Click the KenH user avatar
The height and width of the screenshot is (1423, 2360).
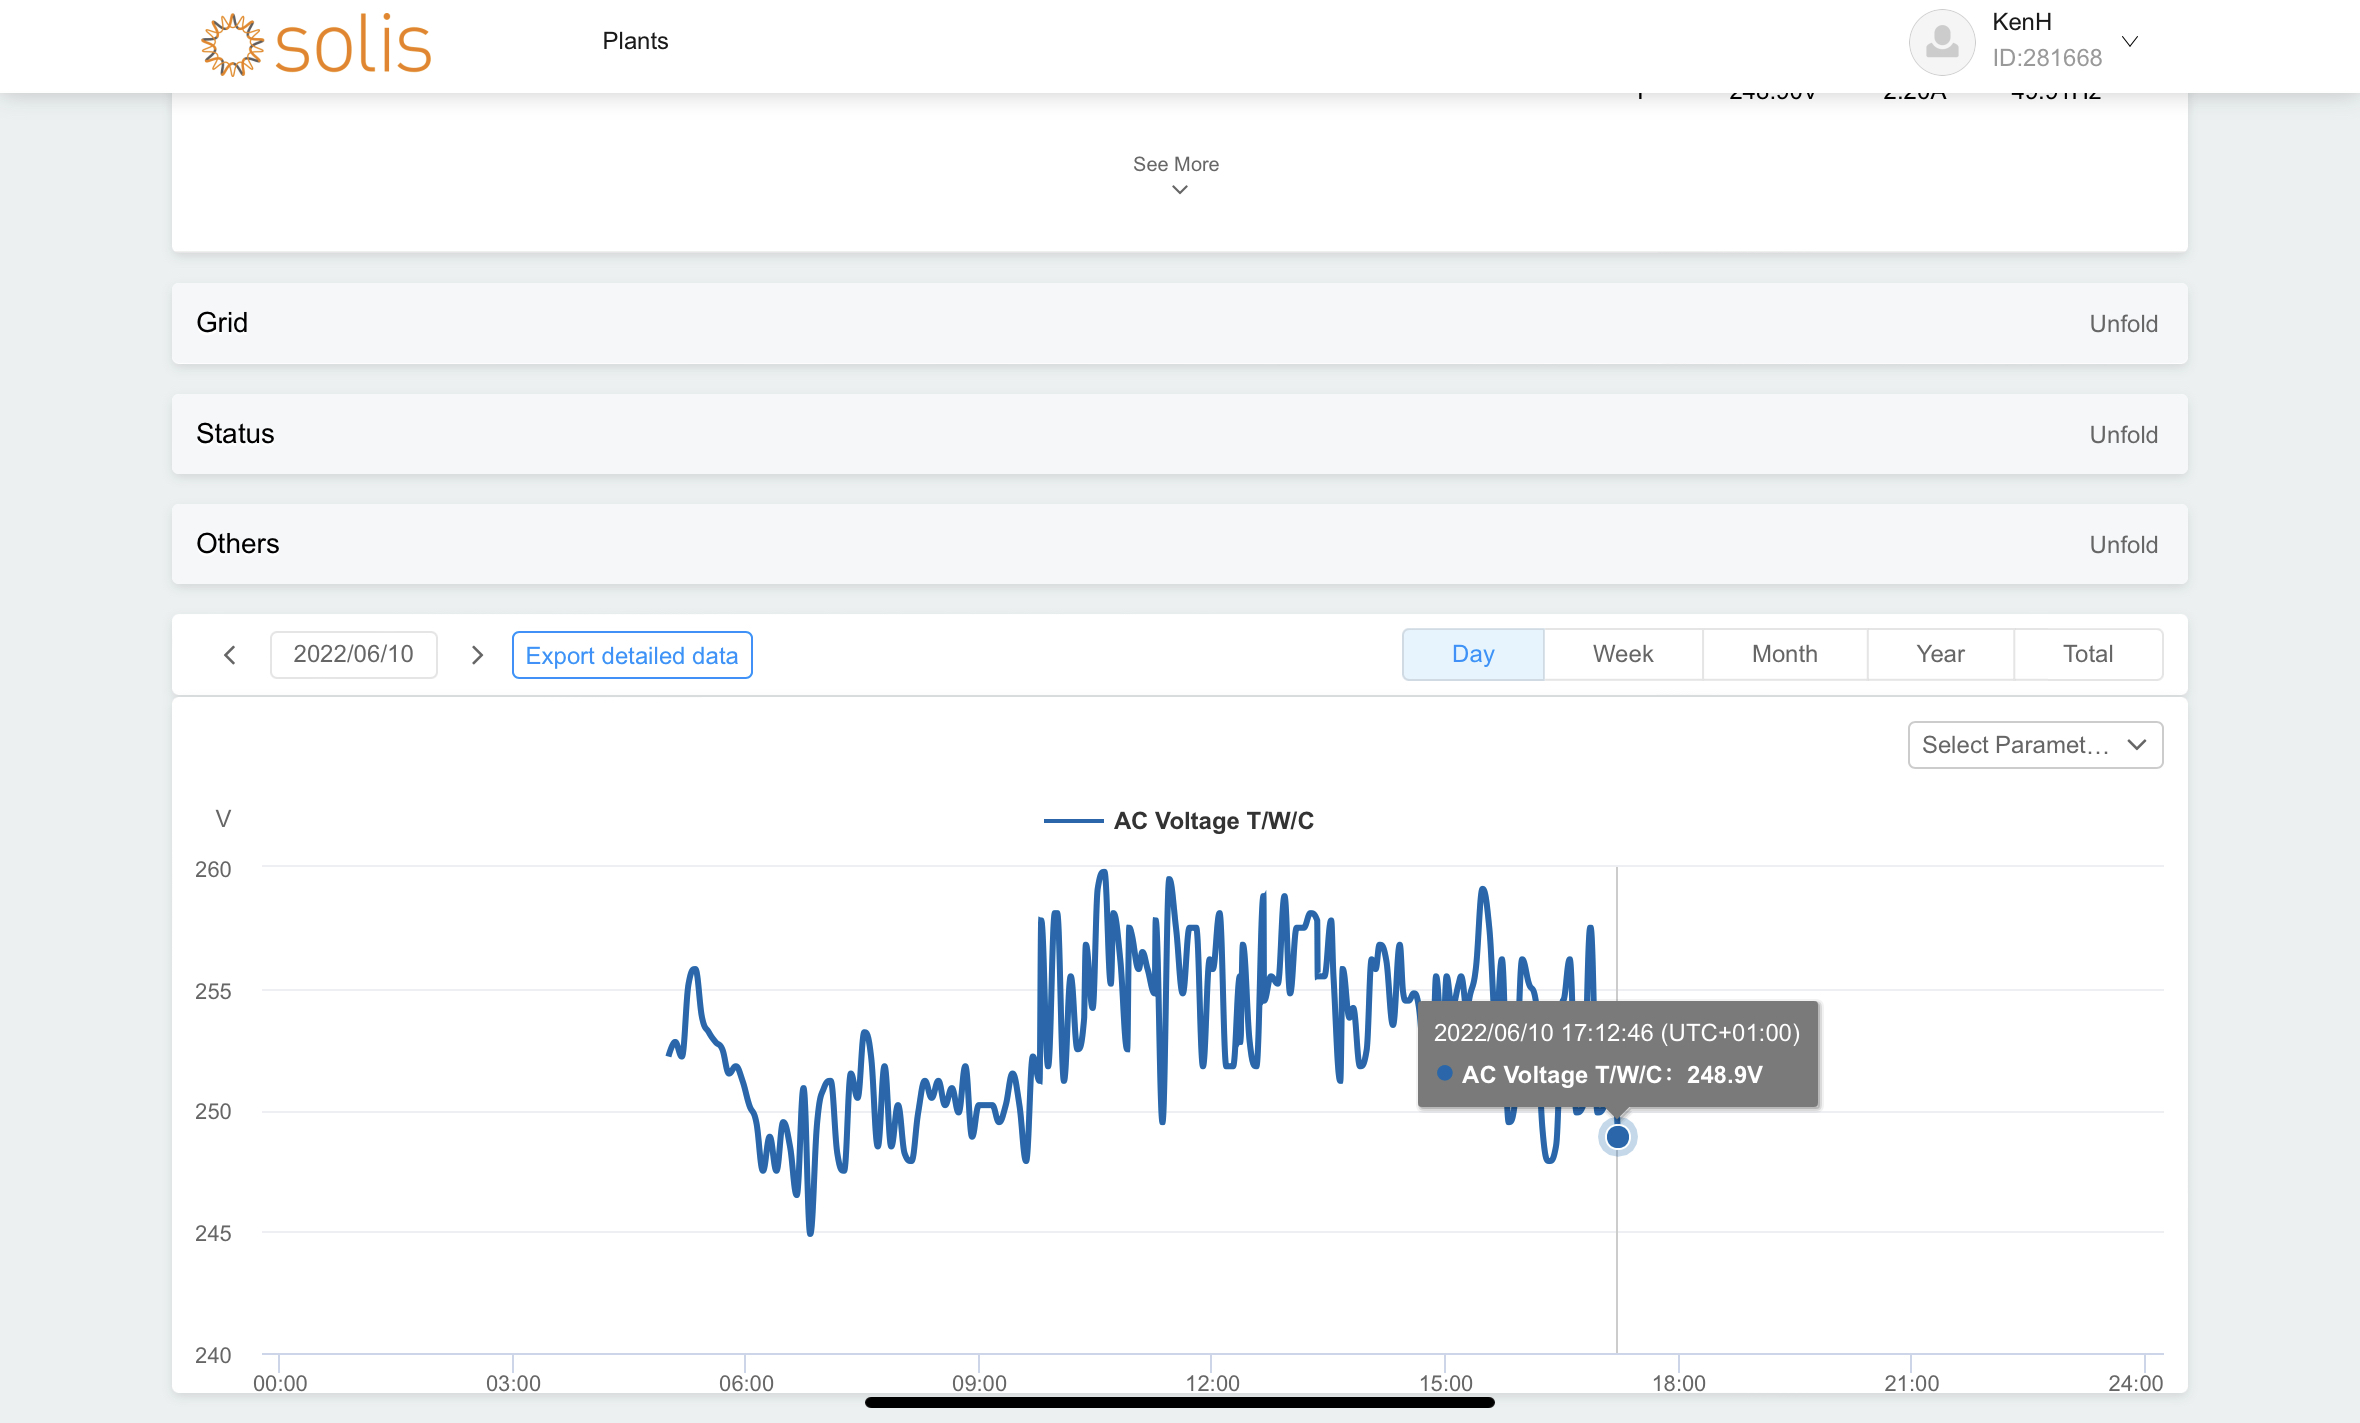(x=1941, y=42)
